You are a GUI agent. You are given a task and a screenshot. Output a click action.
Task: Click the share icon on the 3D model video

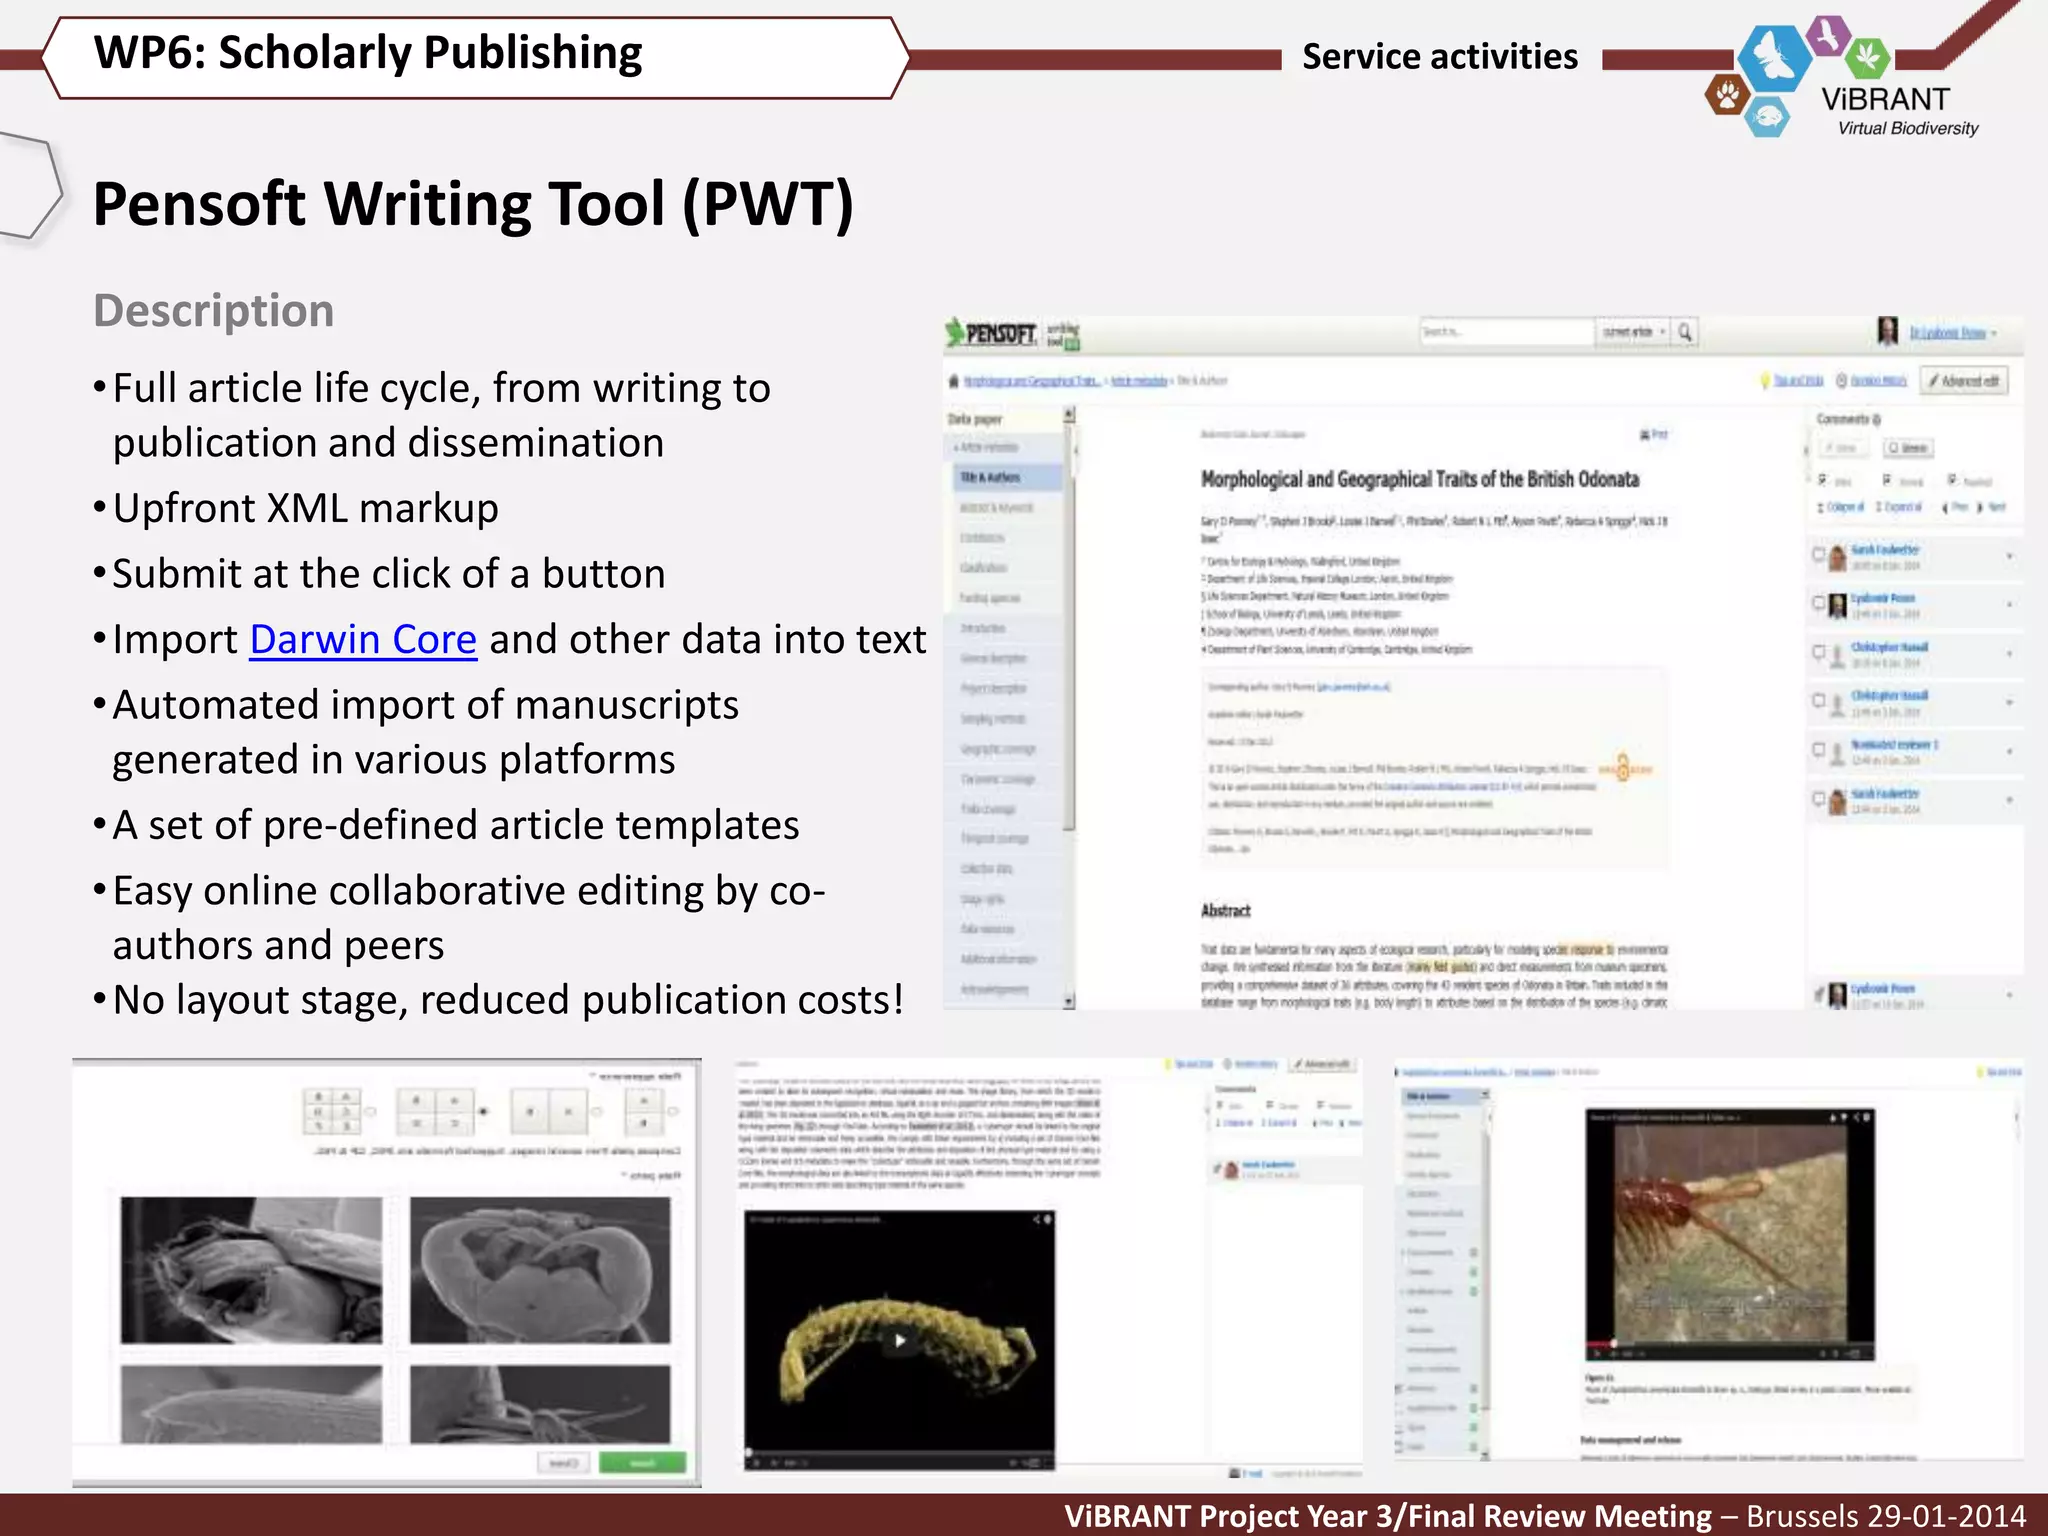click(1037, 1219)
